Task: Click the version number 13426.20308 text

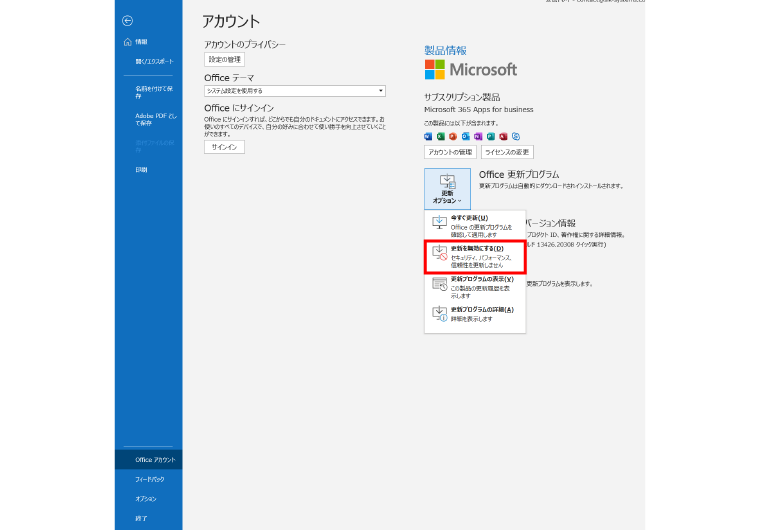Action: coord(555,245)
